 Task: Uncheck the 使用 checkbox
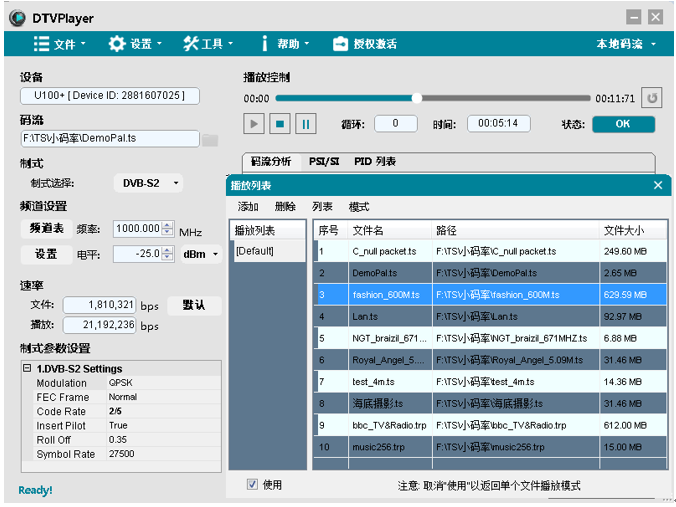pyautogui.click(x=252, y=484)
